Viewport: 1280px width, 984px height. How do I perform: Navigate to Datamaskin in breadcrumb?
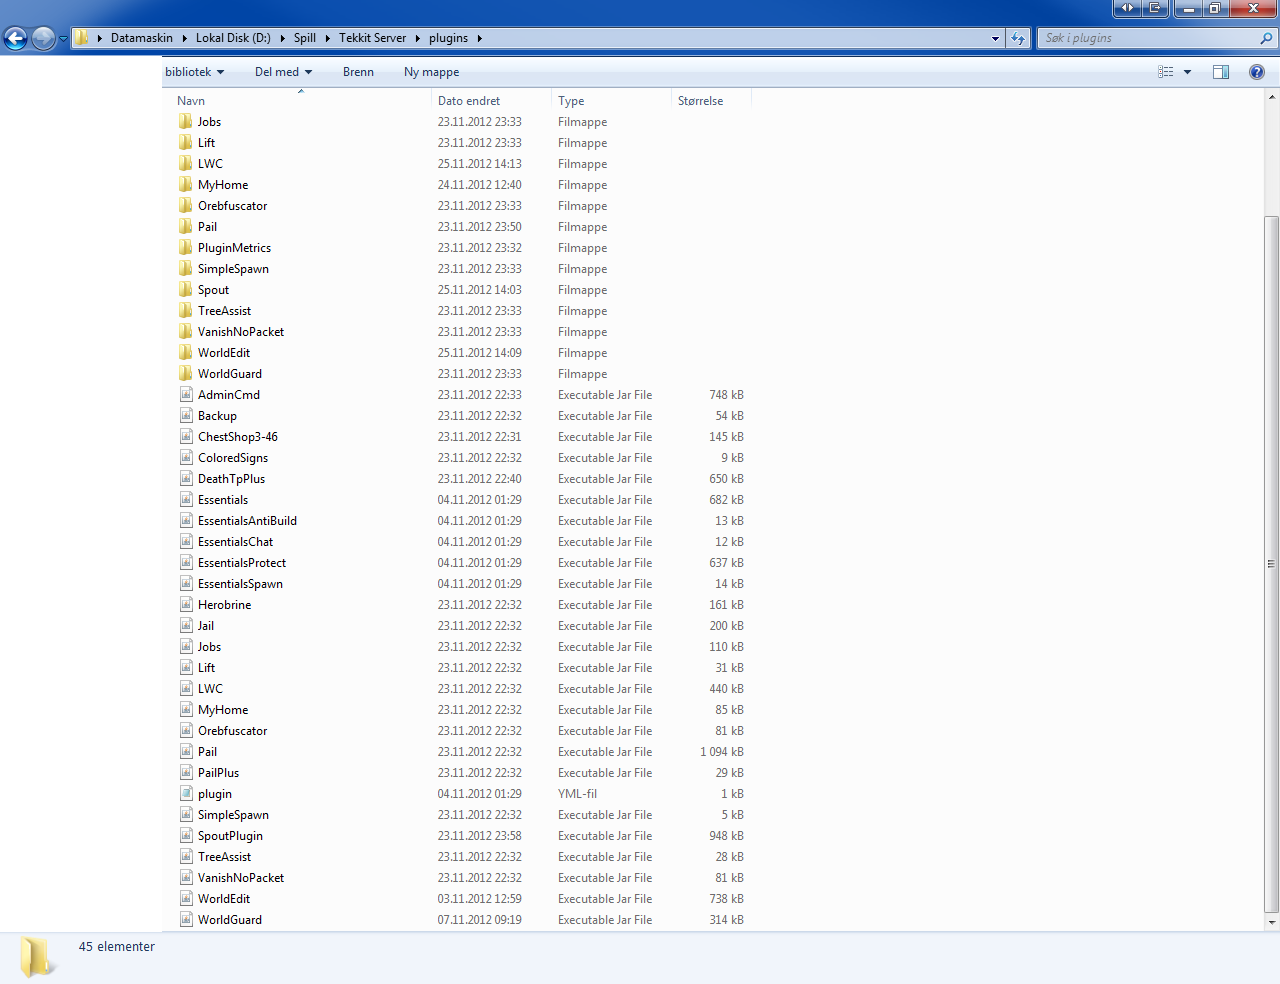click(x=142, y=38)
